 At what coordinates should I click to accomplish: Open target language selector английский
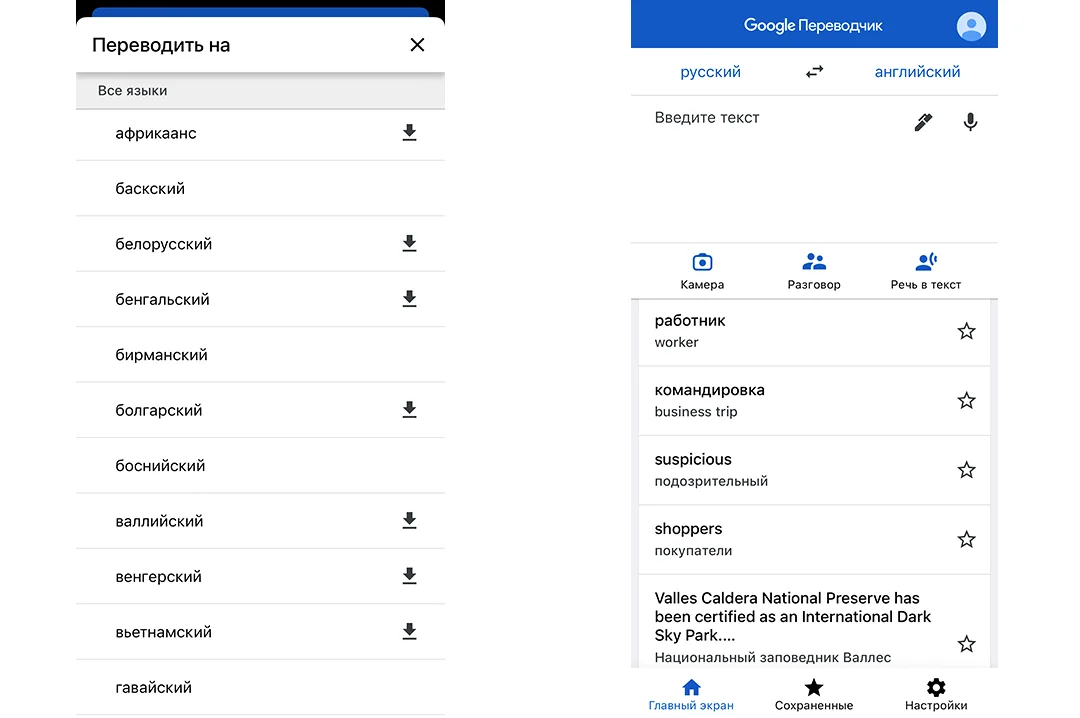click(x=917, y=72)
